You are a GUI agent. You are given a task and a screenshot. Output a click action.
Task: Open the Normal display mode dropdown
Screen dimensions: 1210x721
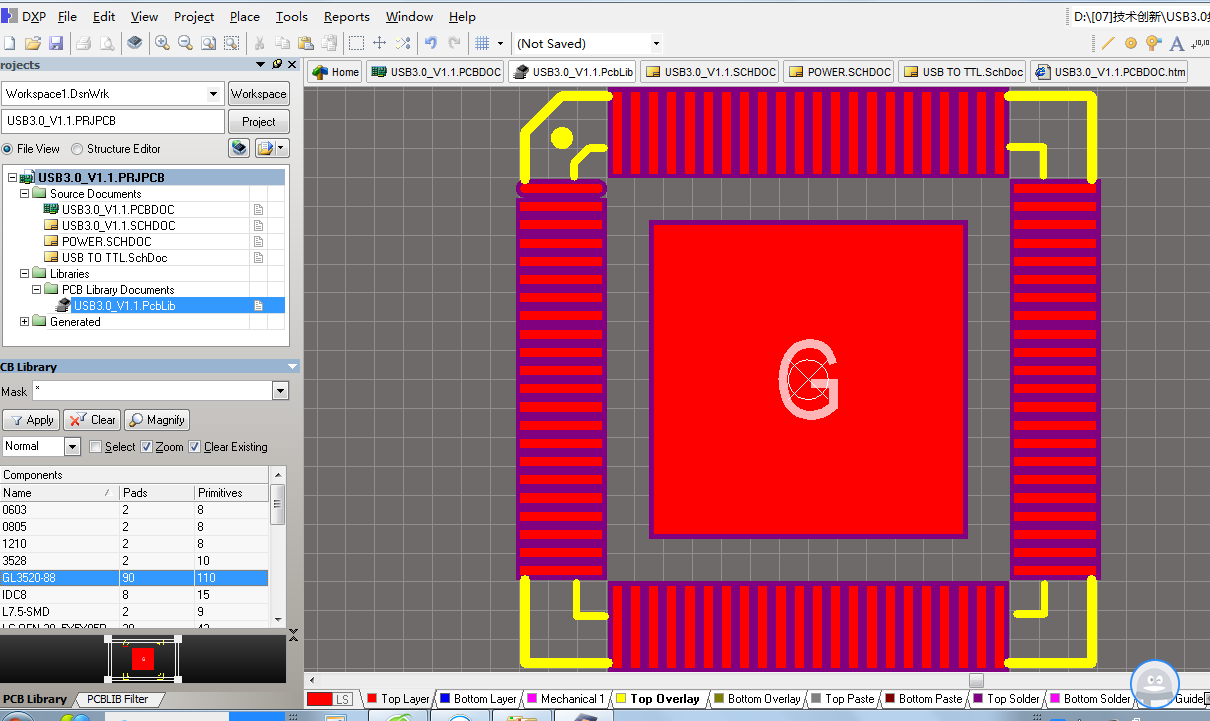(x=72, y=447)
